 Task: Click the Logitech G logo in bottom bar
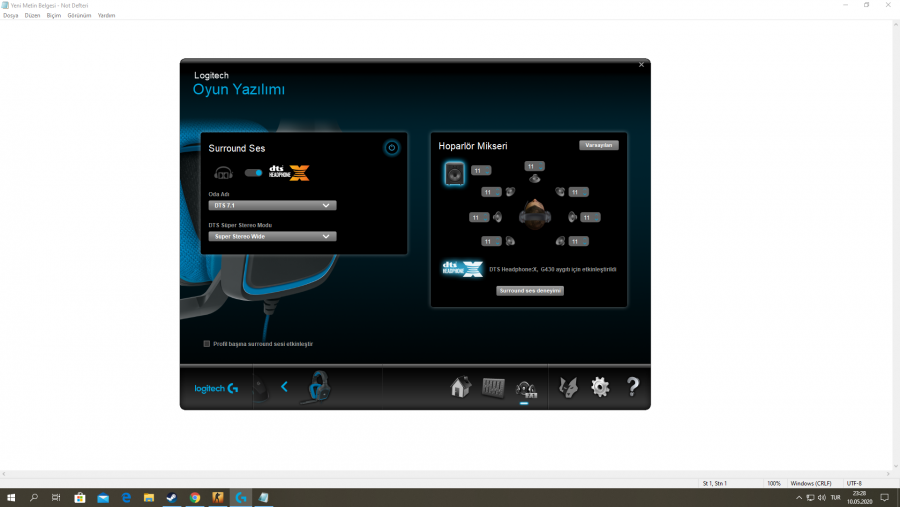click(x=216, y=389)
